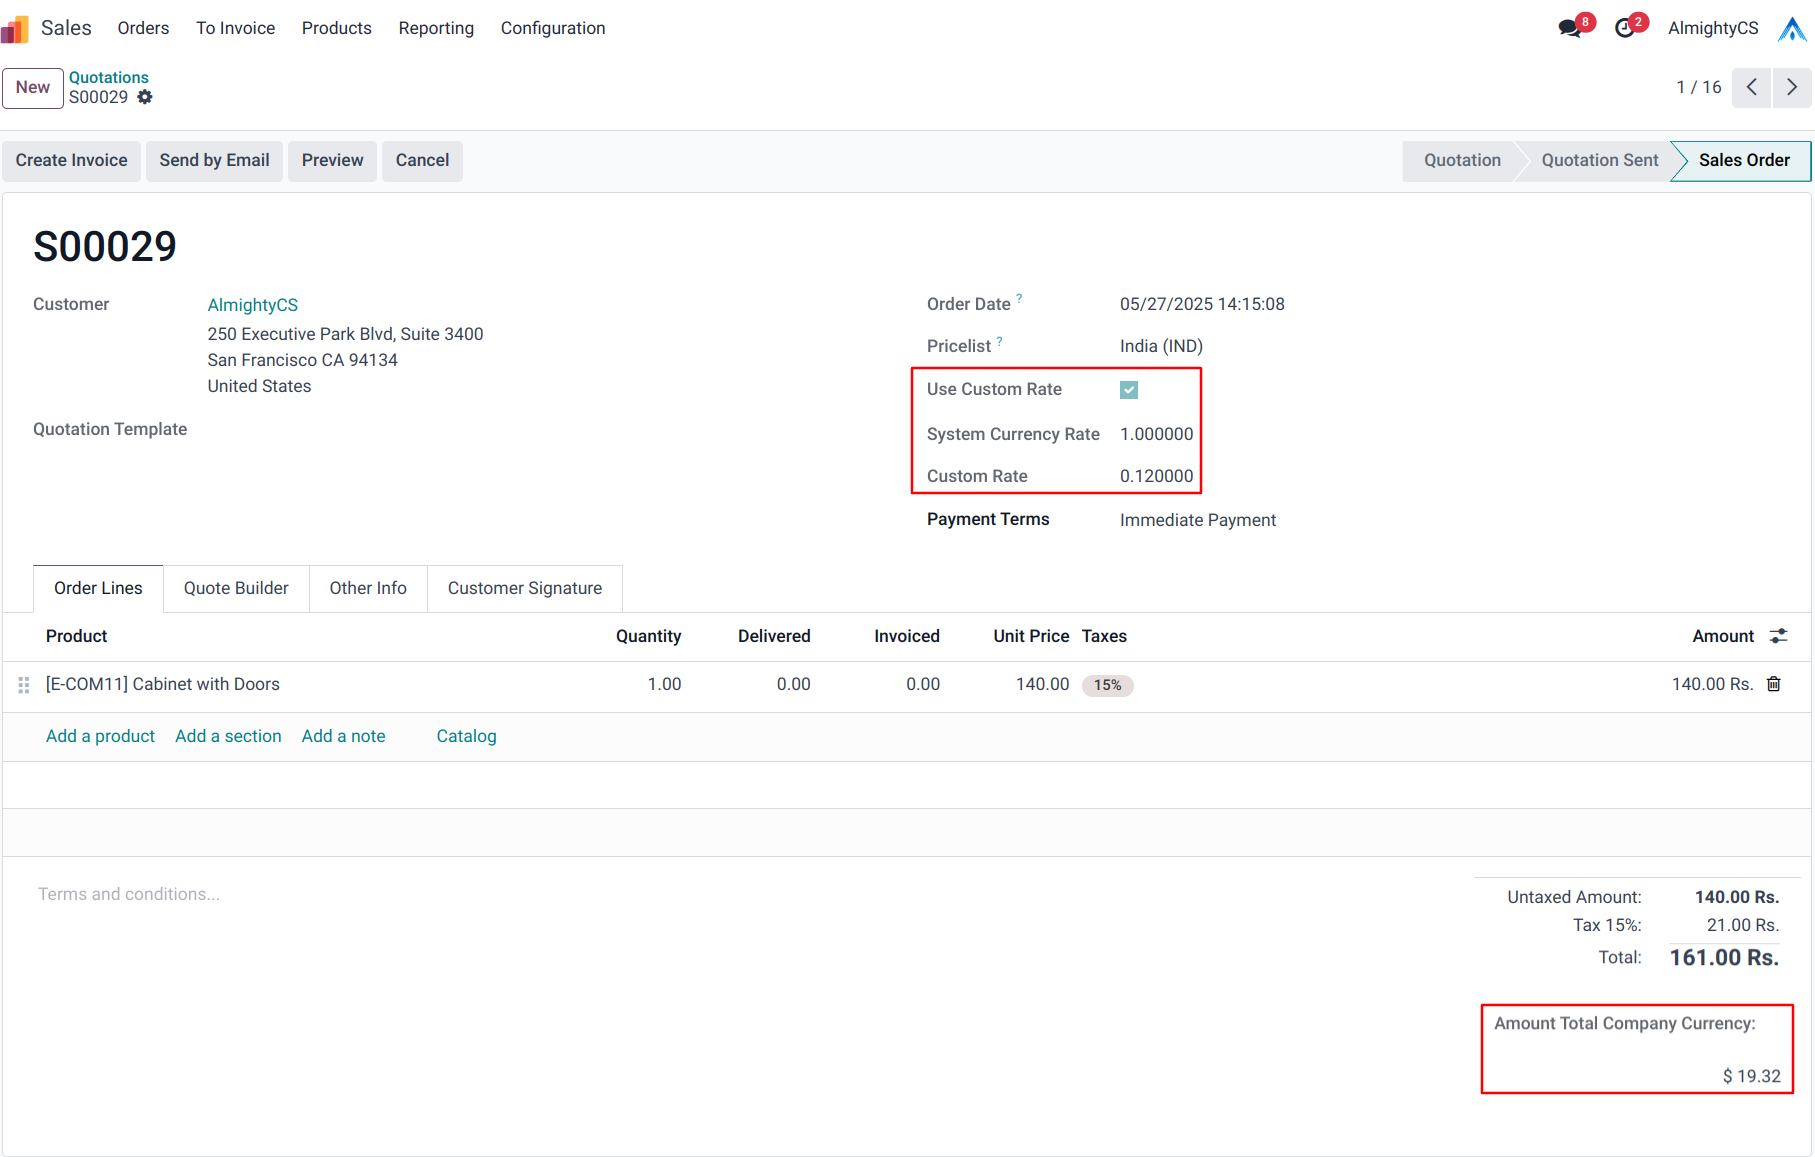Select the Quotation Sent status stage
Viewport: 1815px width, 1157px height.
tap(1599, 160)
